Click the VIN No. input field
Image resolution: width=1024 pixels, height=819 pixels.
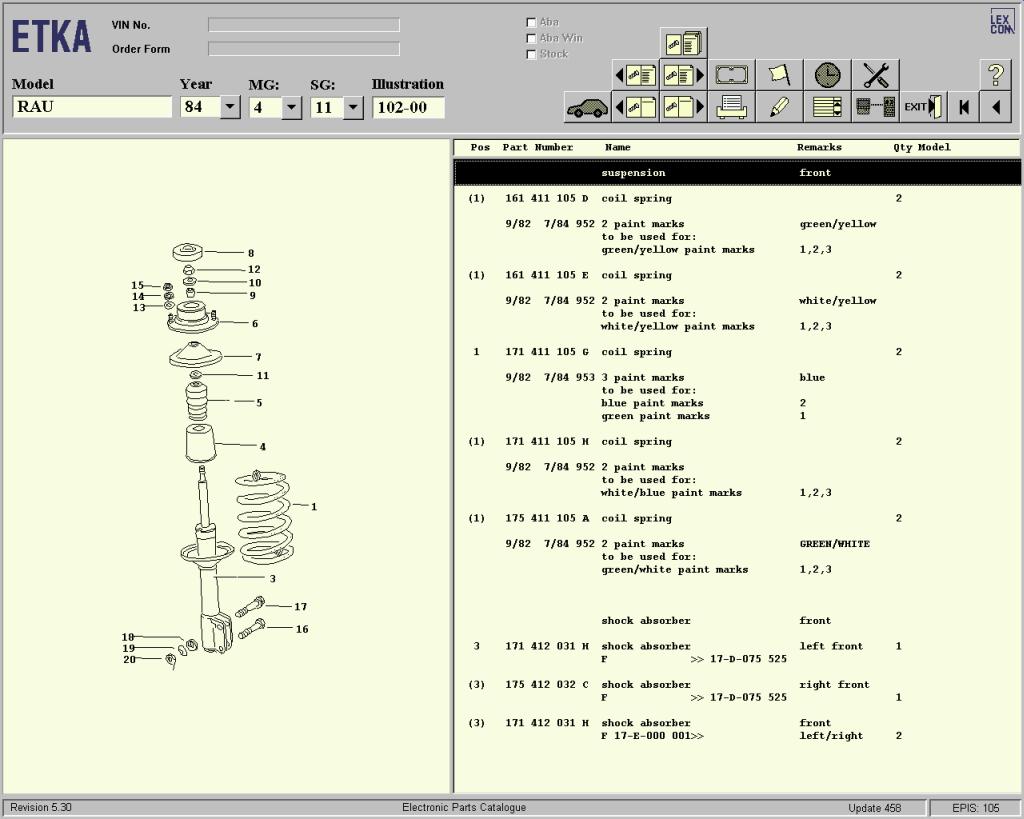pyautogui.click(x=303, y=25)
